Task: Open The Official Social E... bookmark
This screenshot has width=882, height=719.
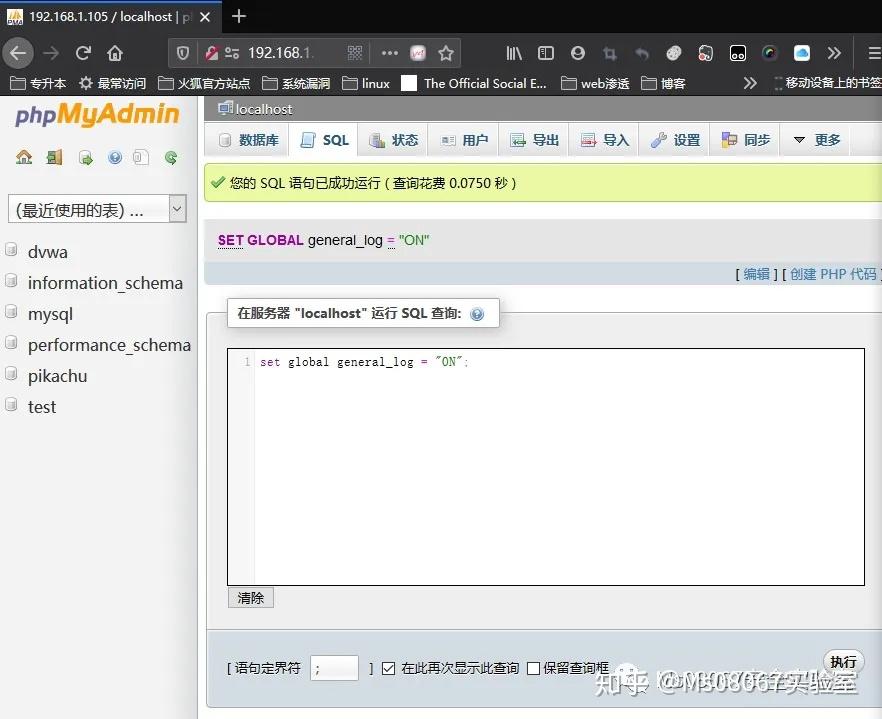Action: click(474, 83)
